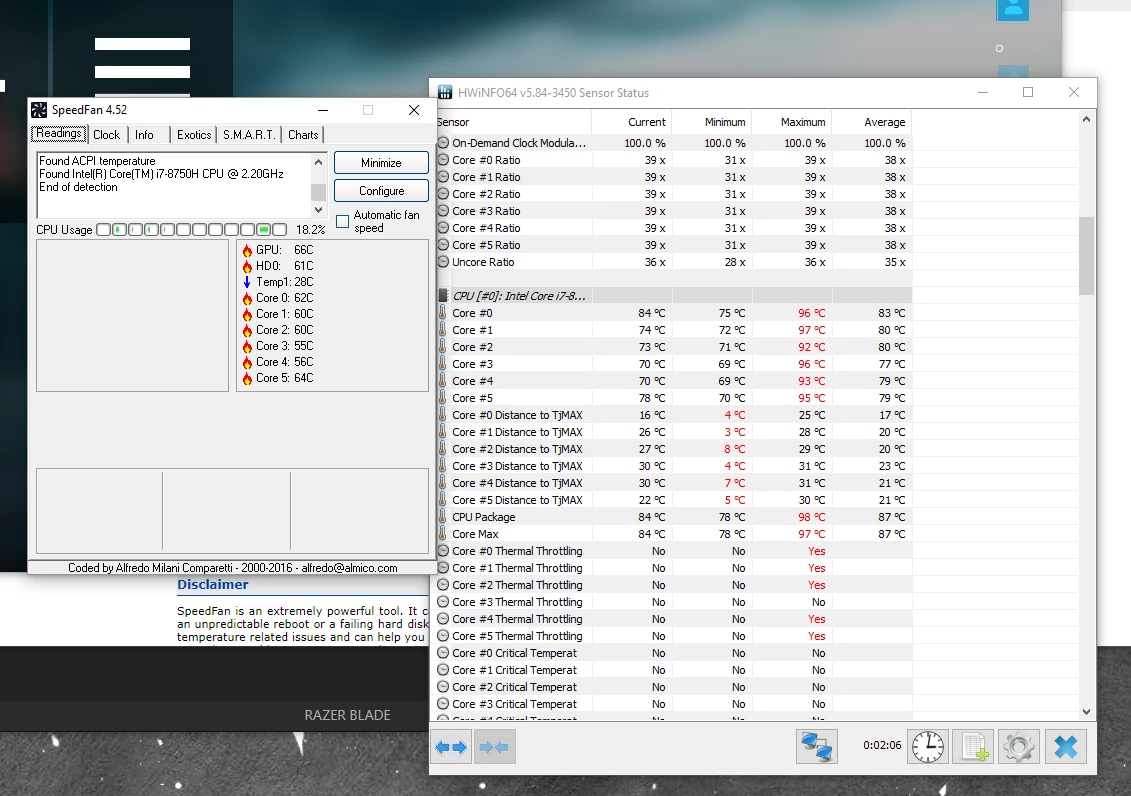Click HWiNFO scrollbar up arrow
Viewport: 1131px width, 796px height.
coord(1086,120)
